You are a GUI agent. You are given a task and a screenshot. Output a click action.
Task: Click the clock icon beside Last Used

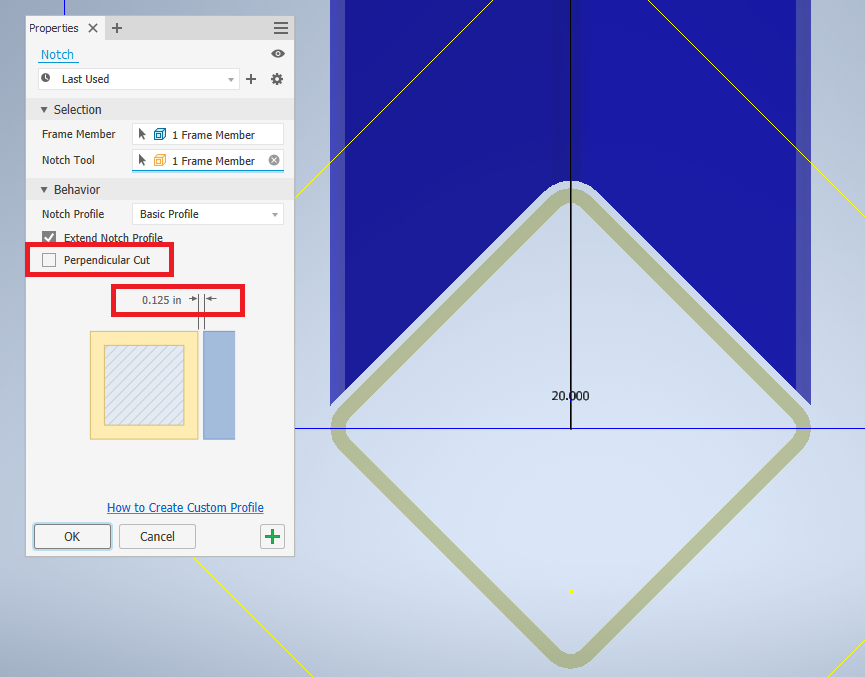45,78
